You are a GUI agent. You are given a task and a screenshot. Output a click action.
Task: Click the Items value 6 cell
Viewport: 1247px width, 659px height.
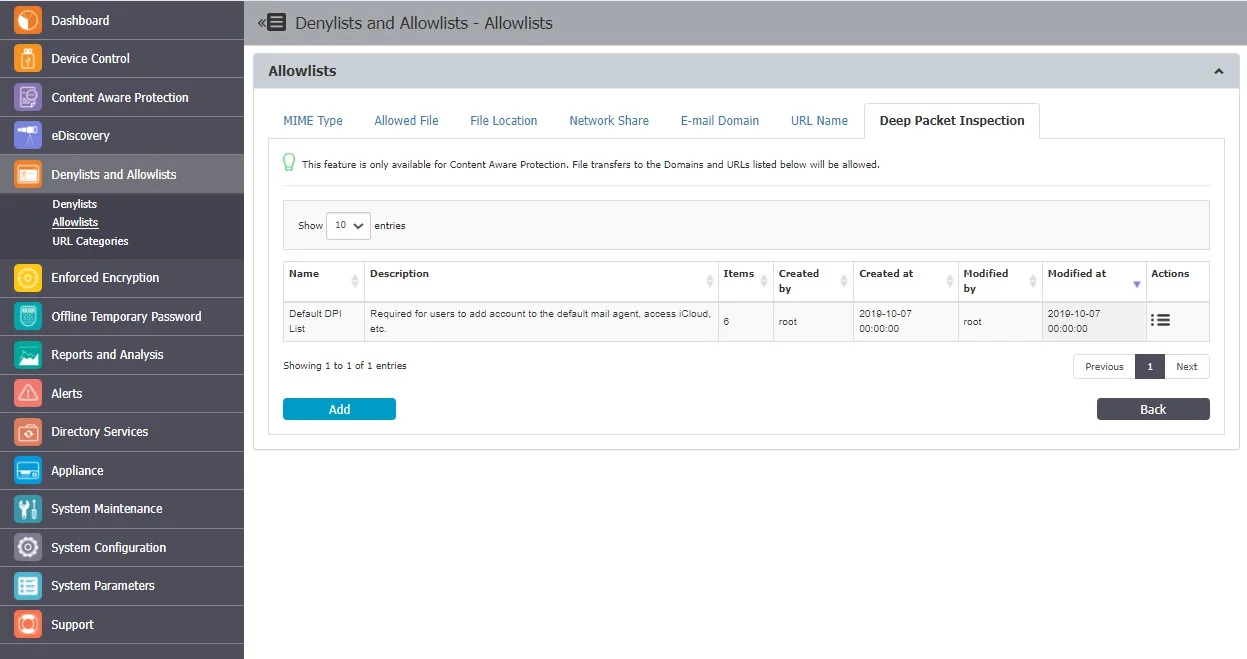click(746, 321)
